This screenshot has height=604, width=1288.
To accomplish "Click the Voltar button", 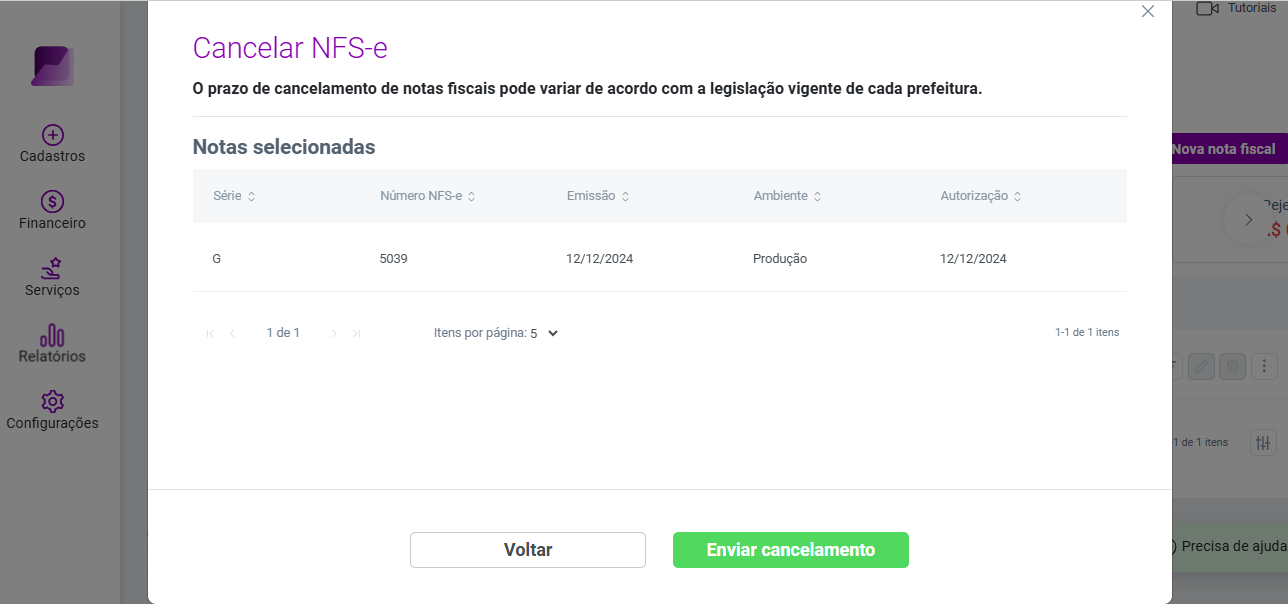I will [528, 550].
